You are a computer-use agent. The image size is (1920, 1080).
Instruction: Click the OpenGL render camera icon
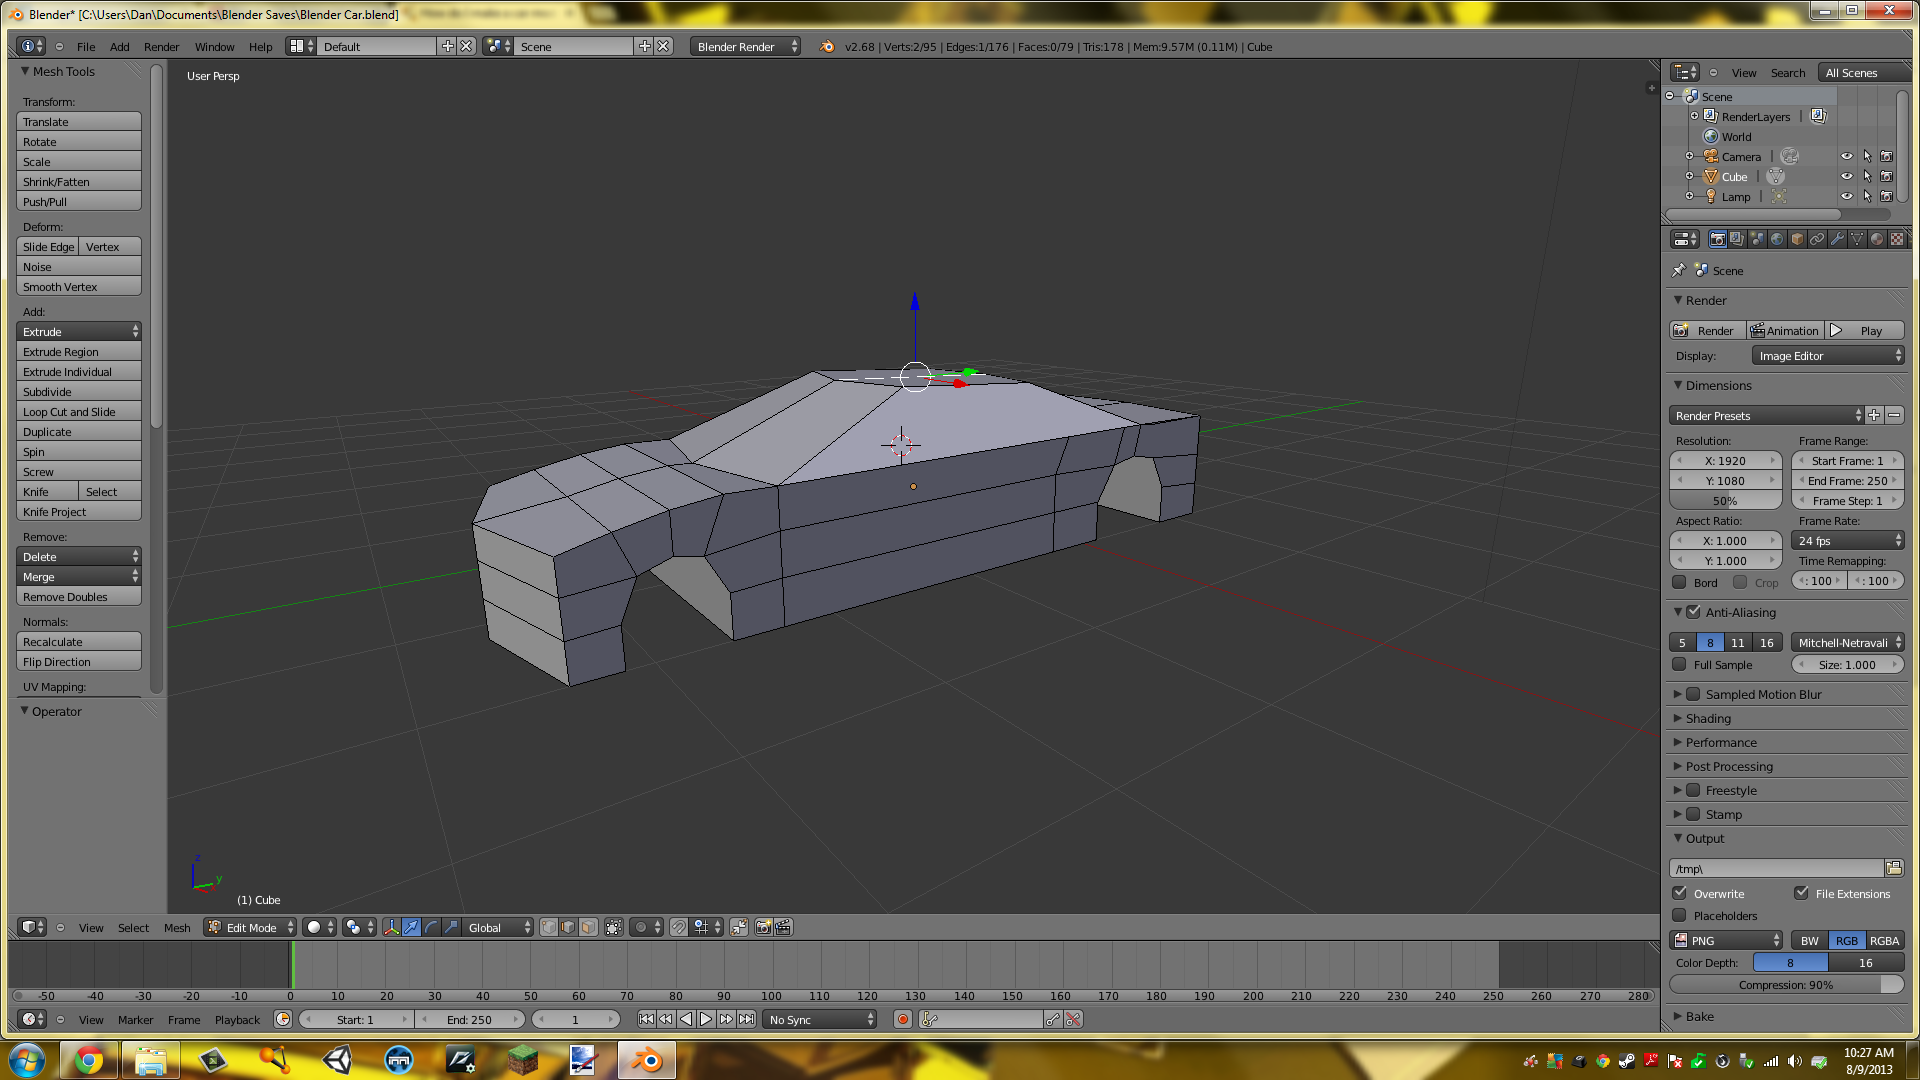click(763, 927)
